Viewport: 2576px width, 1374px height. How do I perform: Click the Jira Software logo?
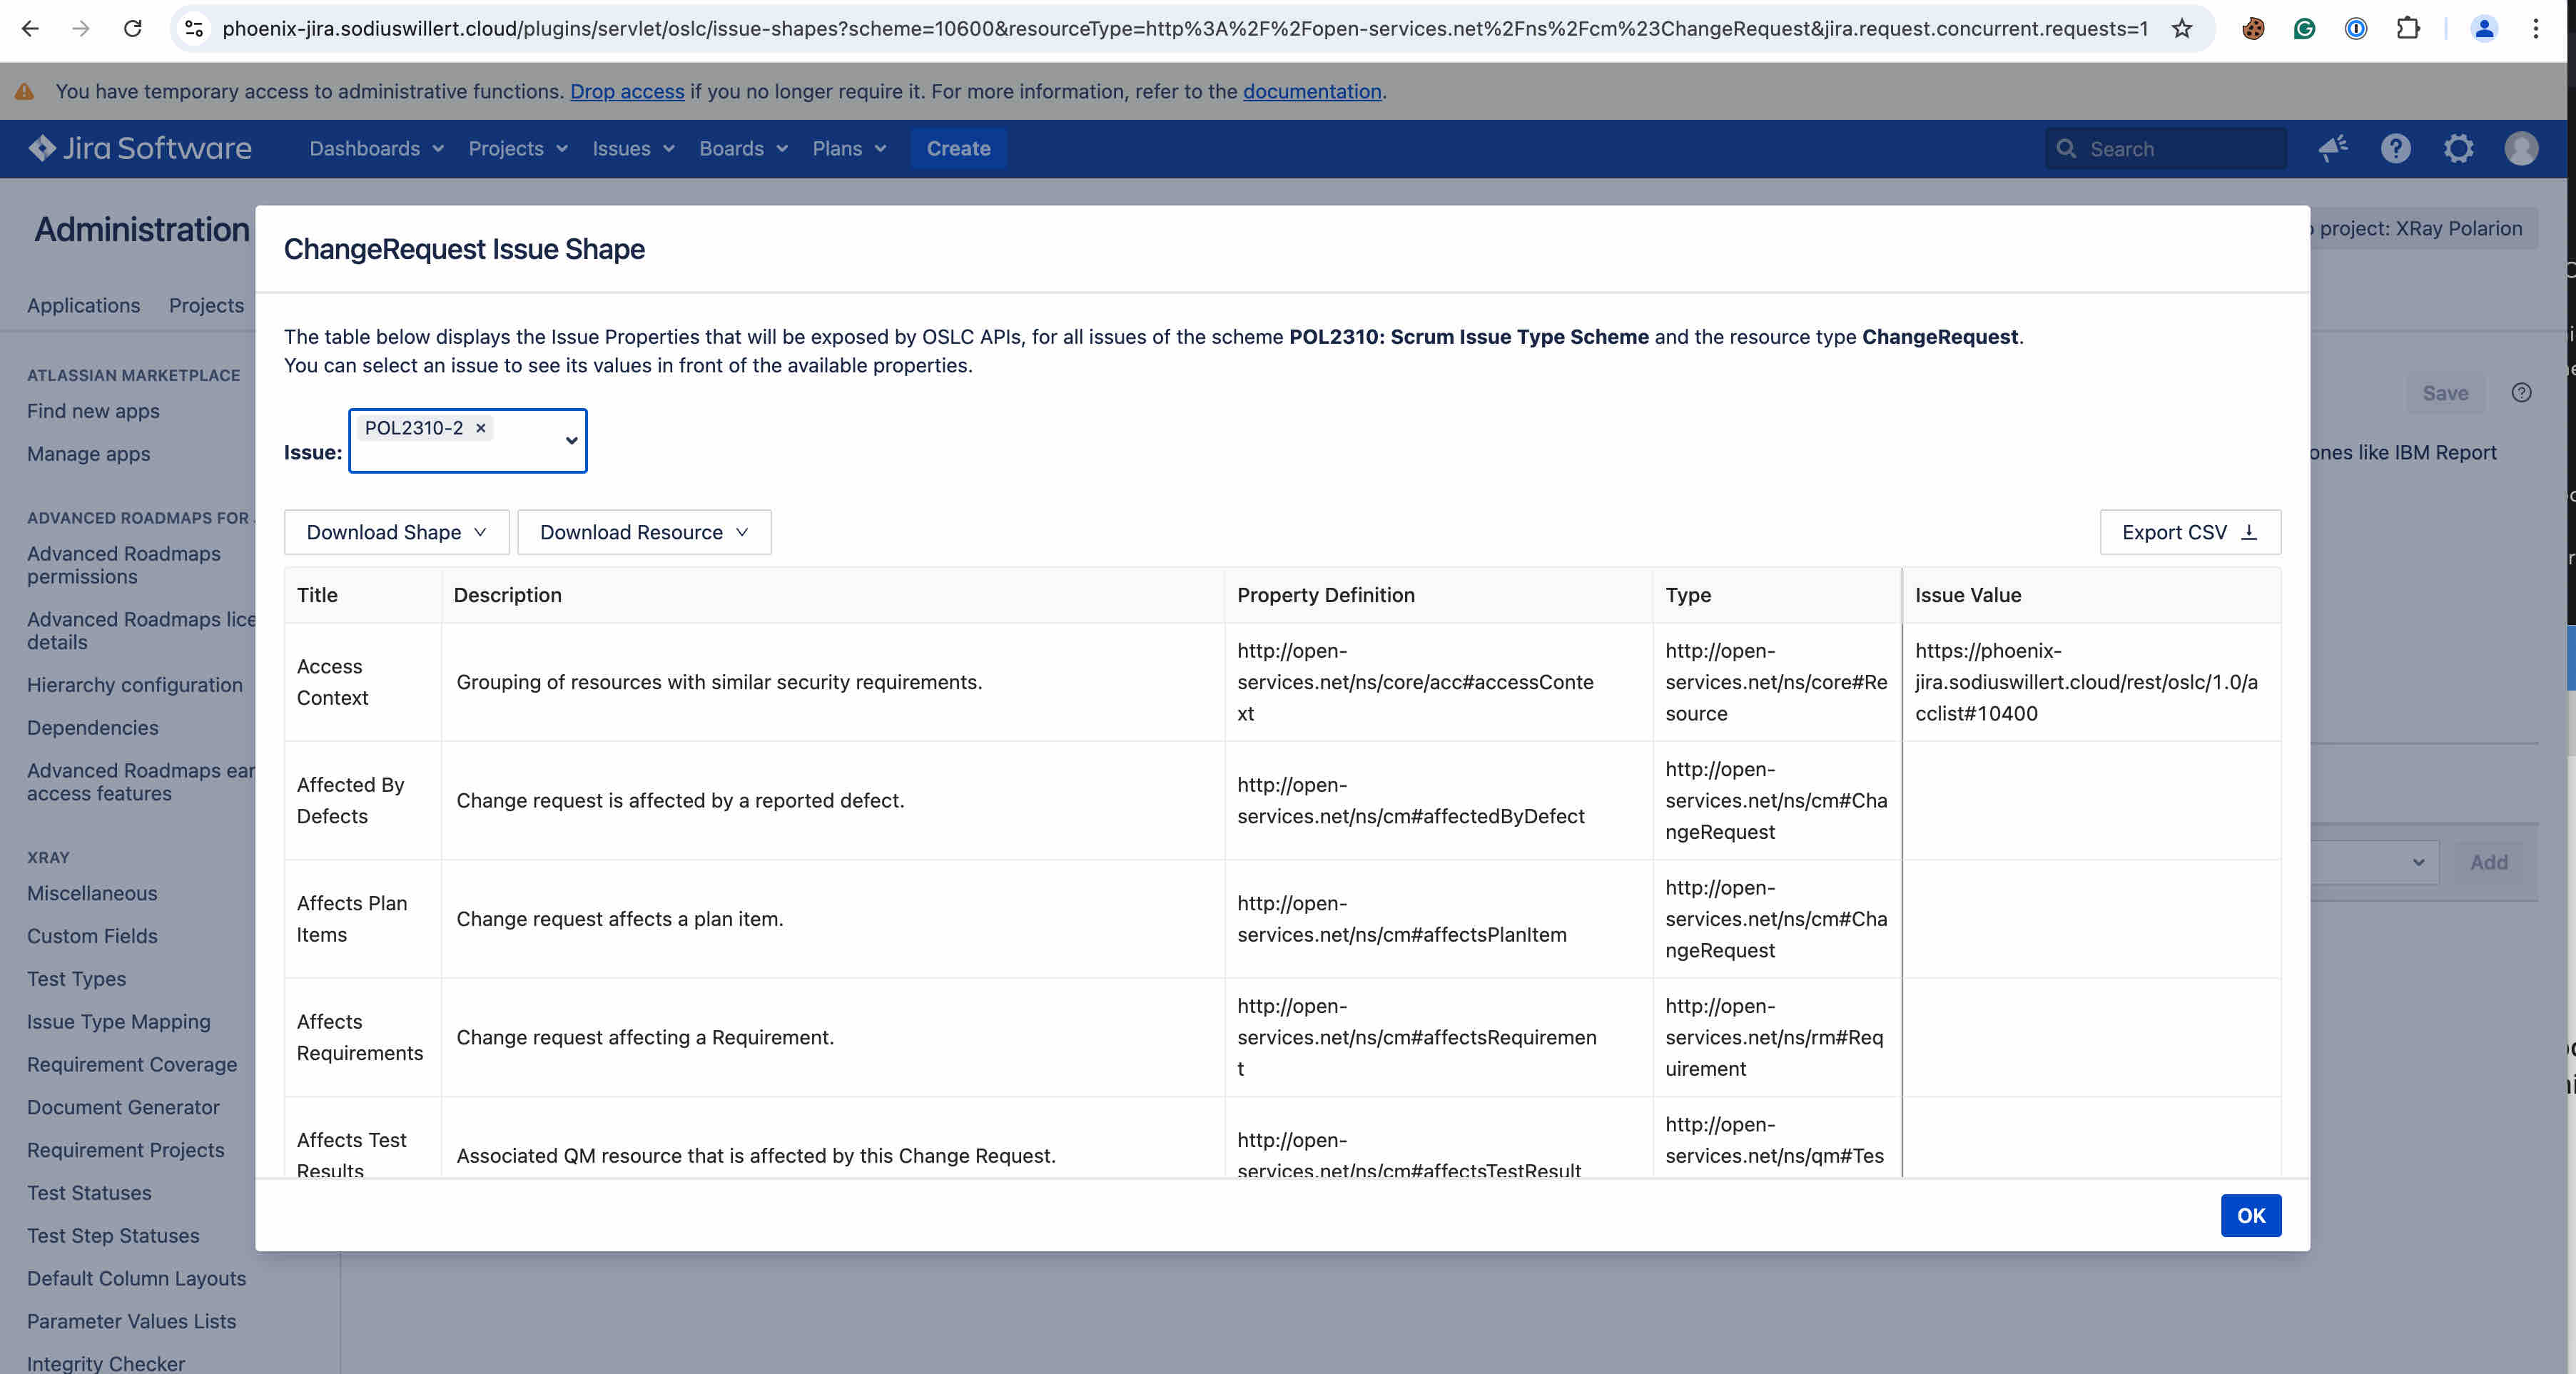(x=140, y=148)
